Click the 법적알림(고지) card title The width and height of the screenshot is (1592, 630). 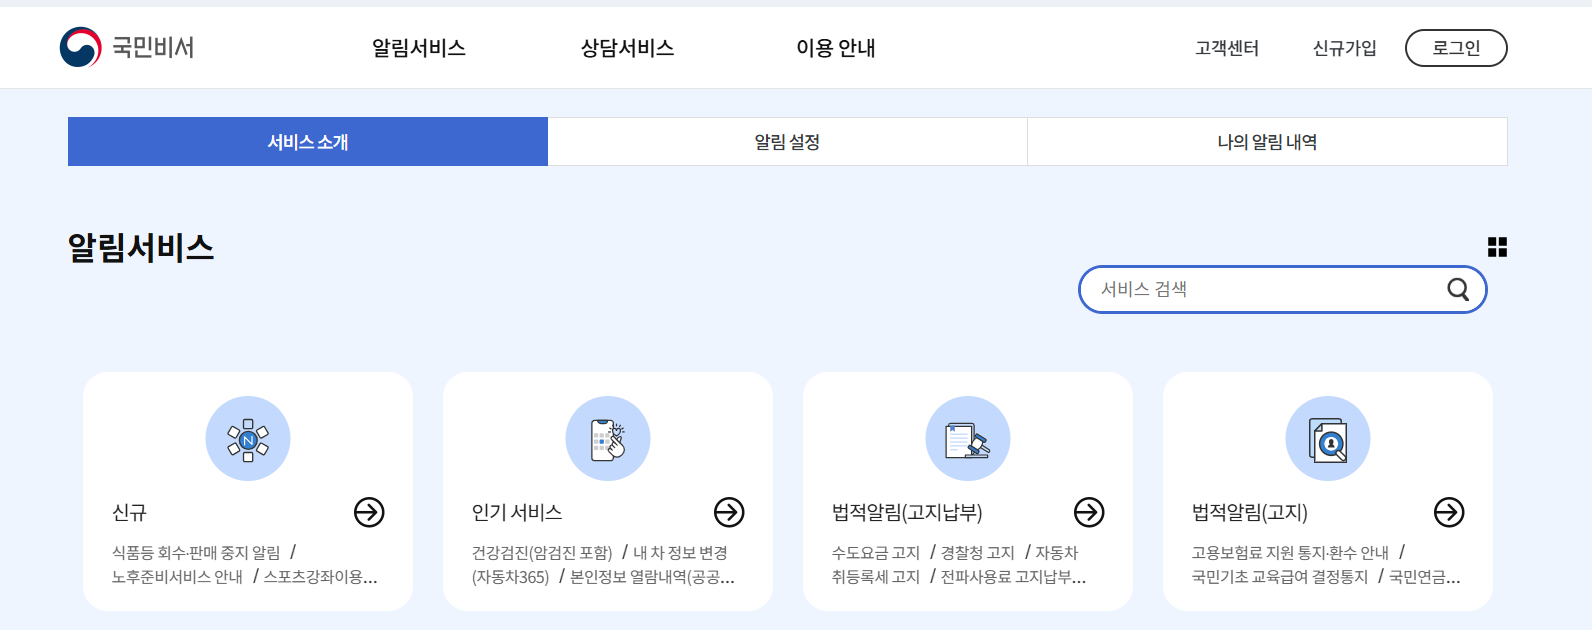coord(1250,512)
